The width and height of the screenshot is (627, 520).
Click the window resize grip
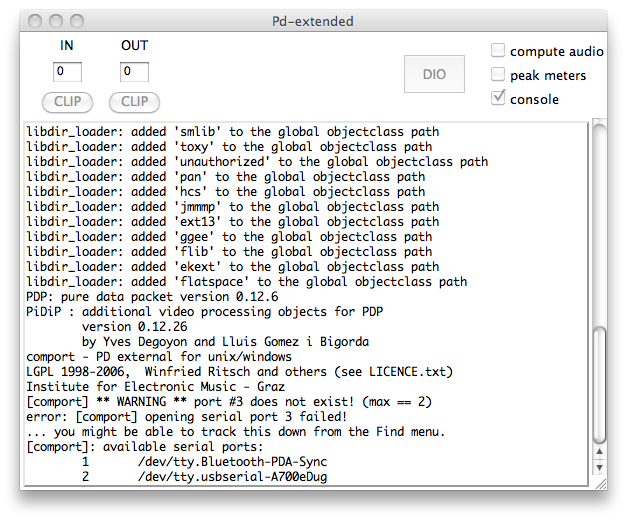click(x=599, y=482)
